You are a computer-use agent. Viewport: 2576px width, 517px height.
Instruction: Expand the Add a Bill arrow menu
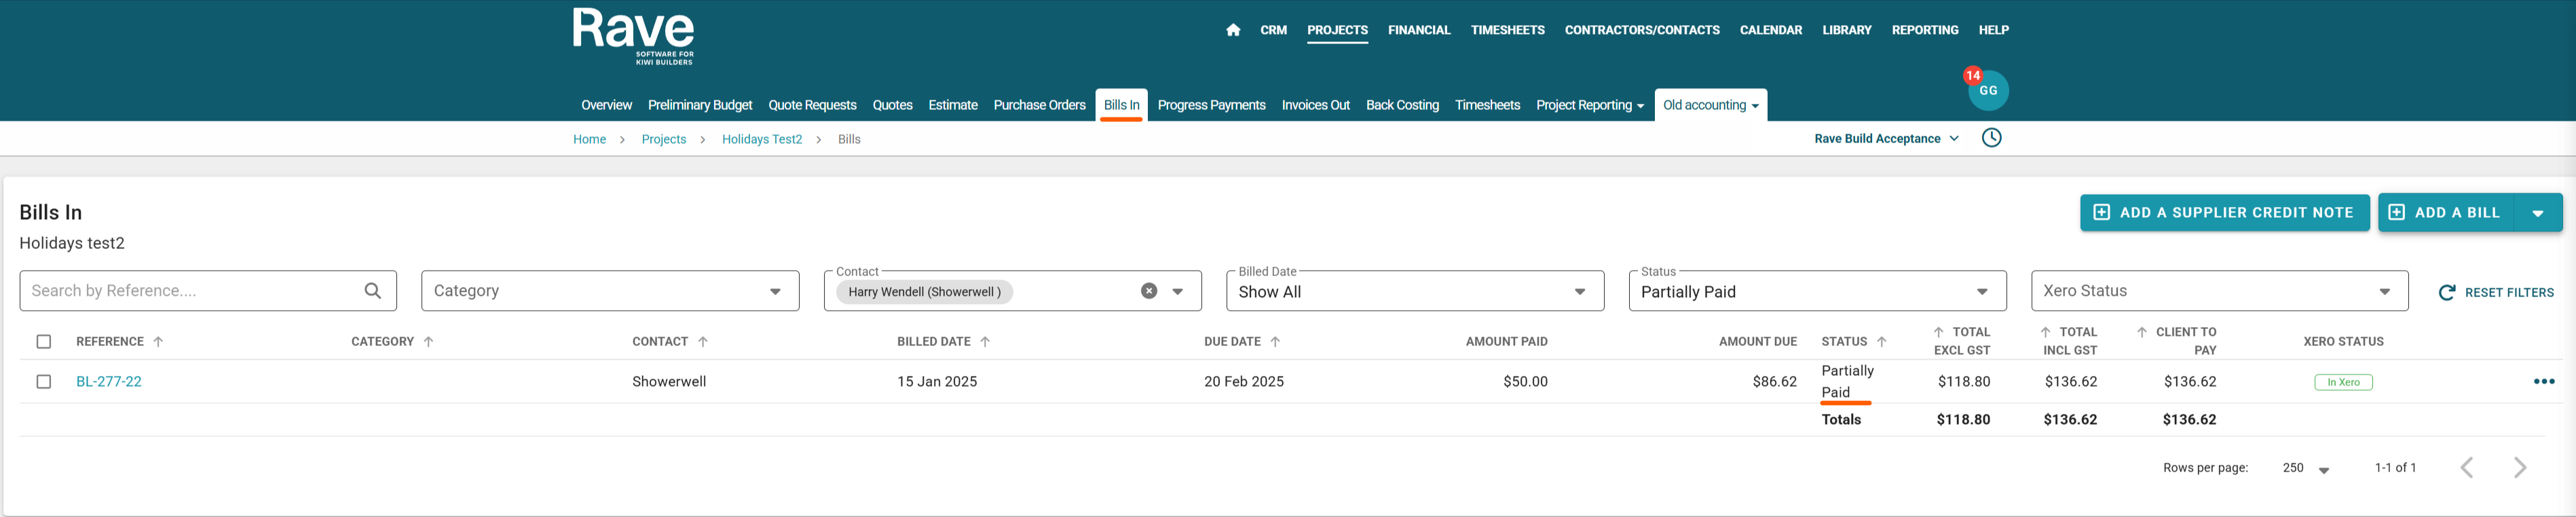(2537, 213)
